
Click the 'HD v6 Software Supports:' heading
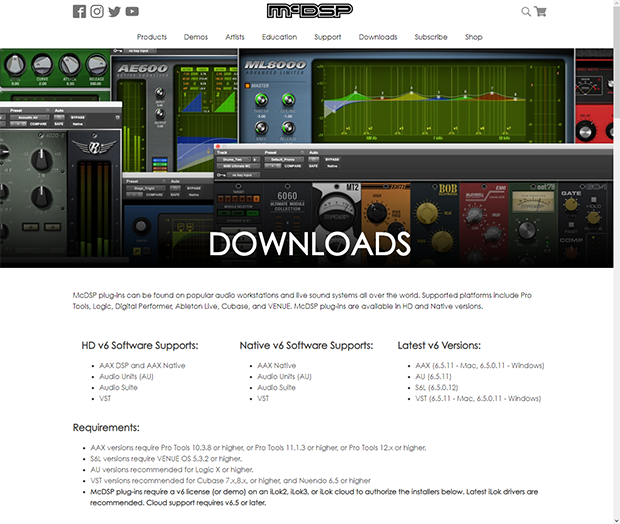click(140, 346)
